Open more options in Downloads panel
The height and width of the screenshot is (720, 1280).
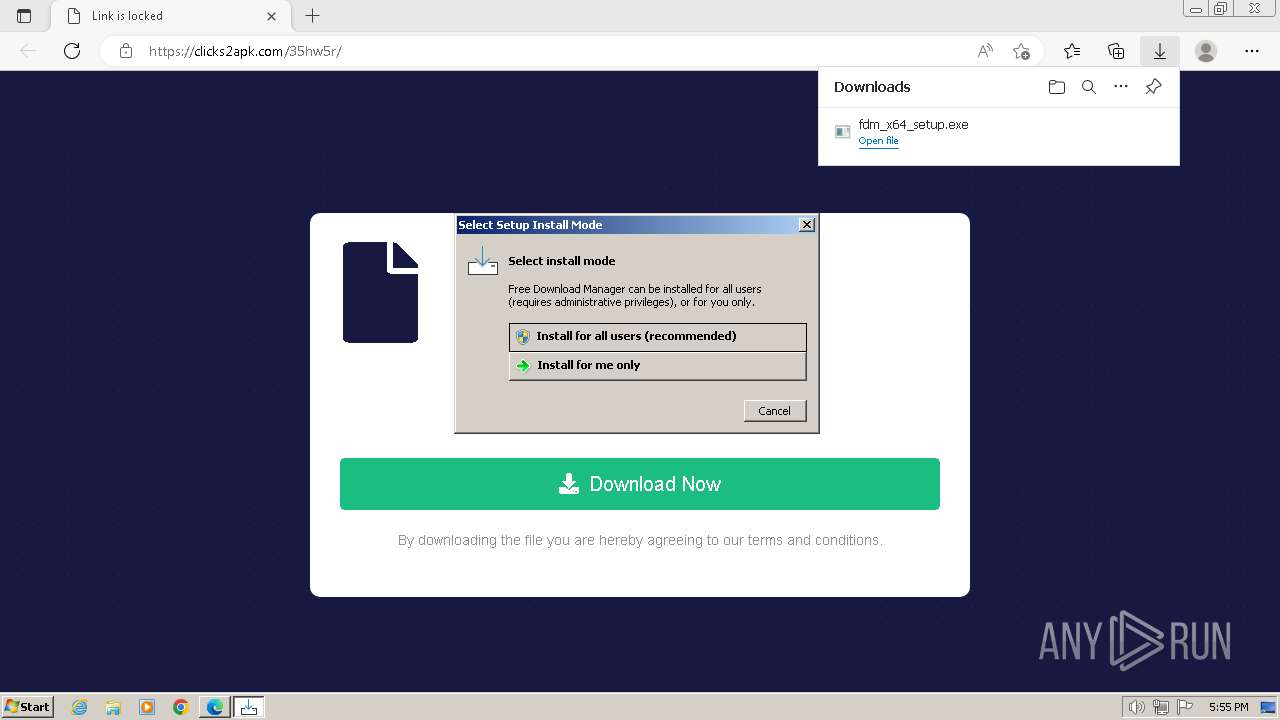click(1121, 87)
